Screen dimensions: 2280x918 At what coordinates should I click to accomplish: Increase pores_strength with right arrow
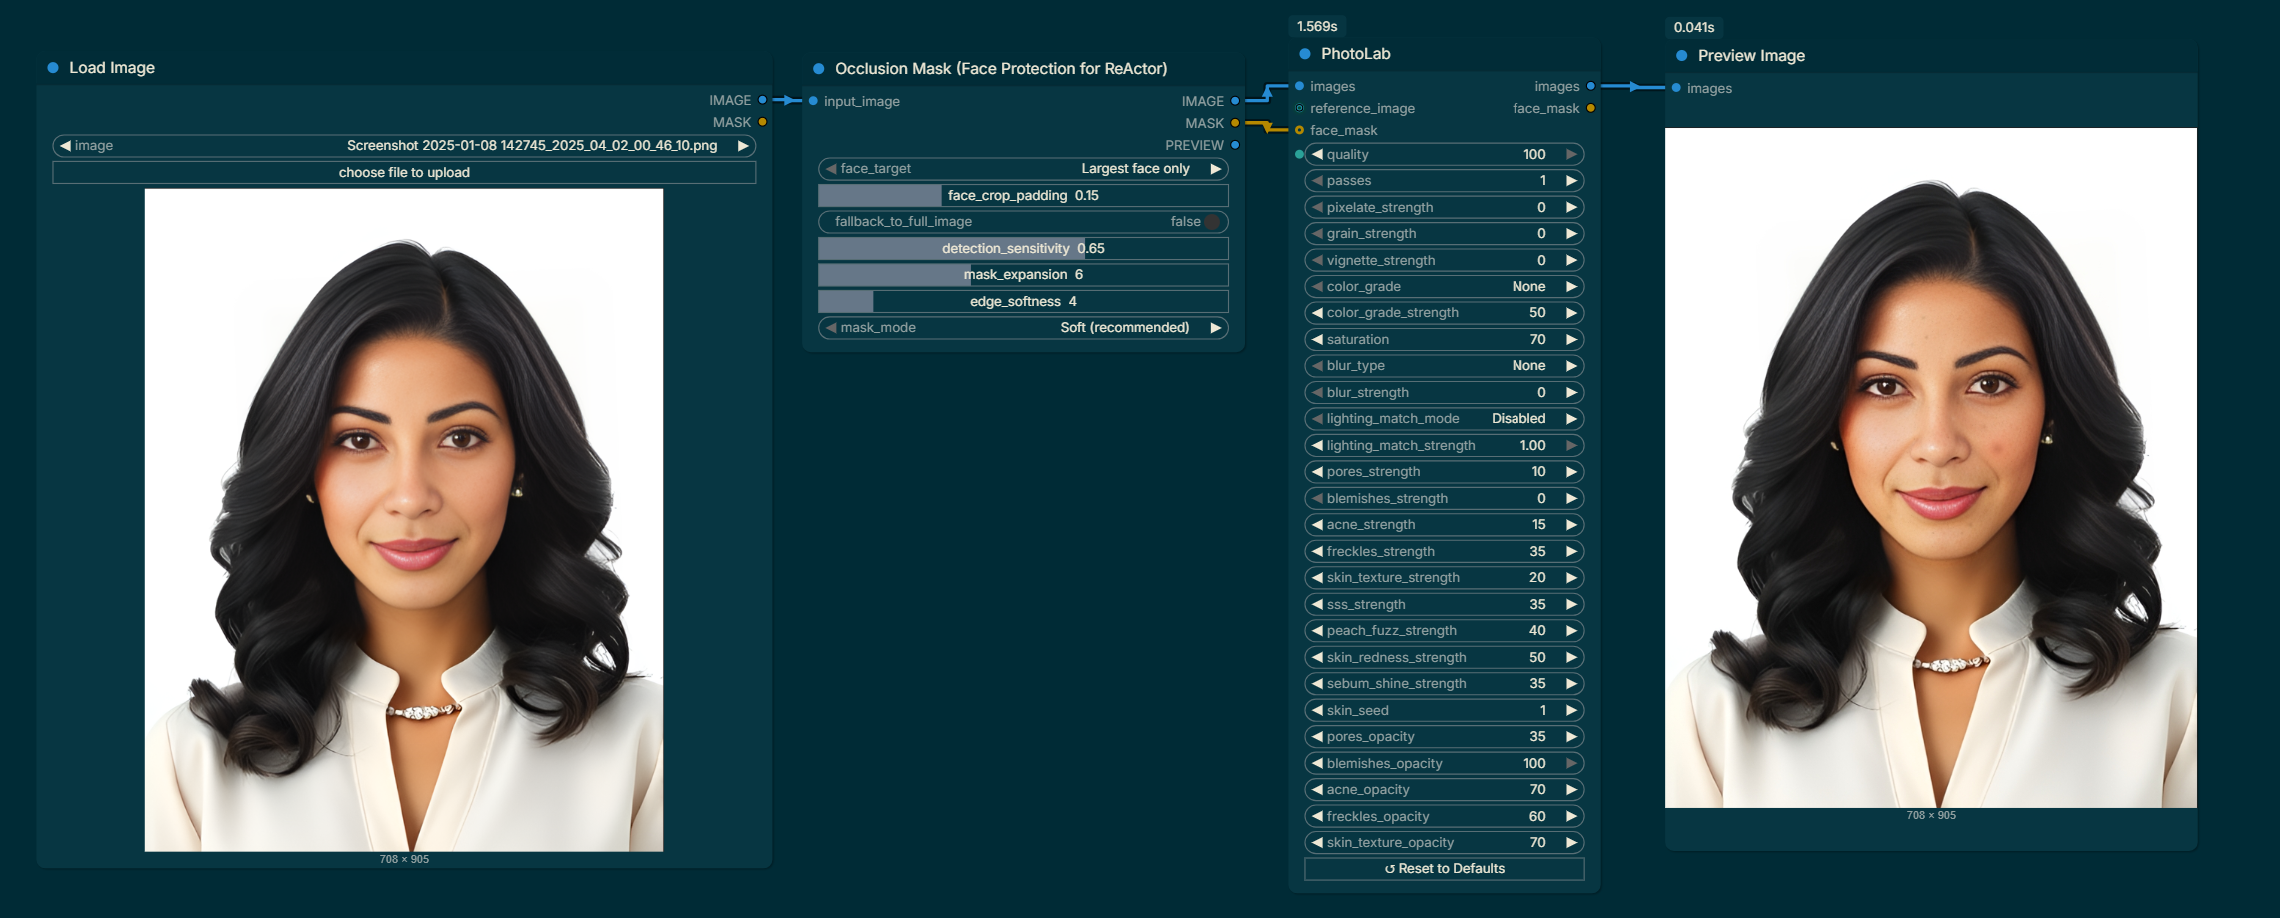[1571, 472]
